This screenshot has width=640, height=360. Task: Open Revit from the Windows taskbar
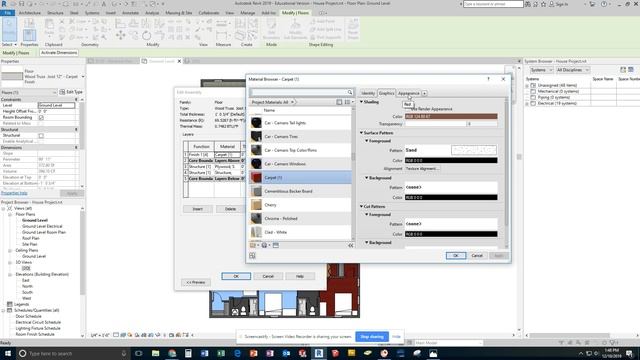pos(319,353)
